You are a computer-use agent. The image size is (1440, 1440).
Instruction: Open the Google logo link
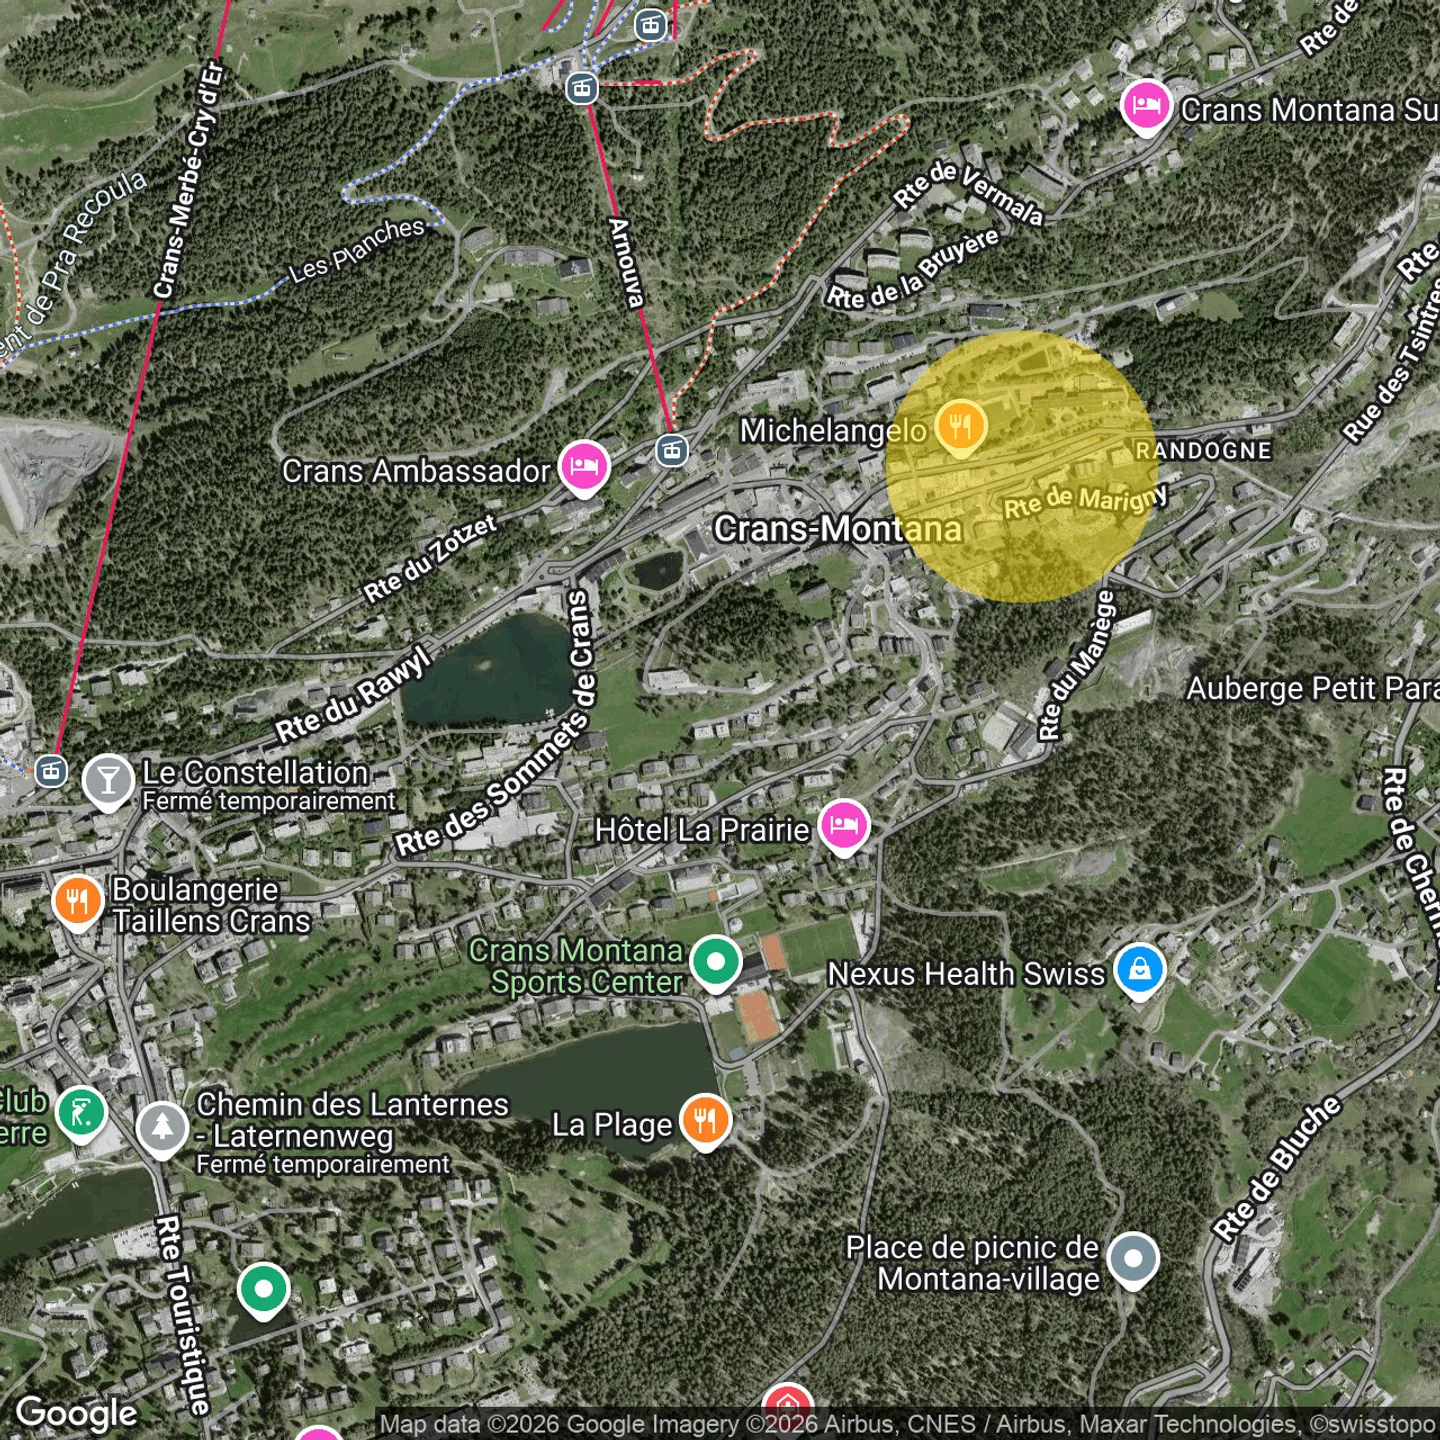click(x=77, y=1413)
